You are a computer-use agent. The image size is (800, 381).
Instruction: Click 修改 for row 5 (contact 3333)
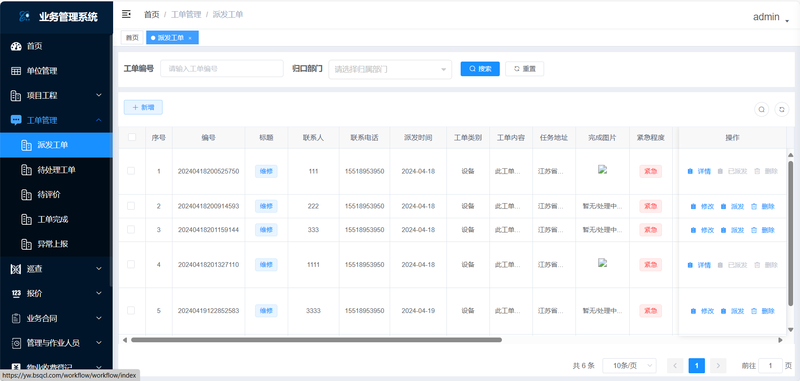click(702, 311)
